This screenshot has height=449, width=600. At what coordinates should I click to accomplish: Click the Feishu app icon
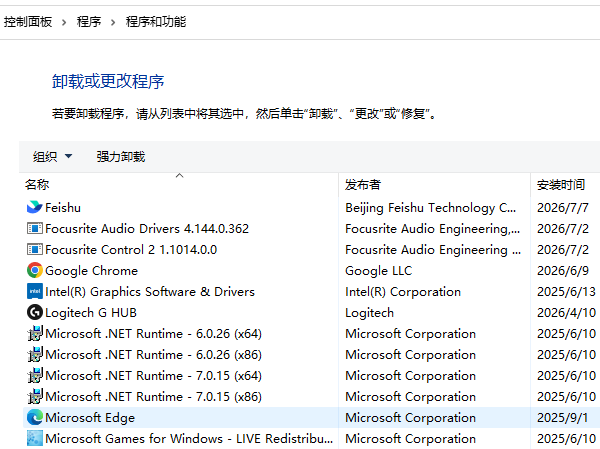tap(34, 207)
